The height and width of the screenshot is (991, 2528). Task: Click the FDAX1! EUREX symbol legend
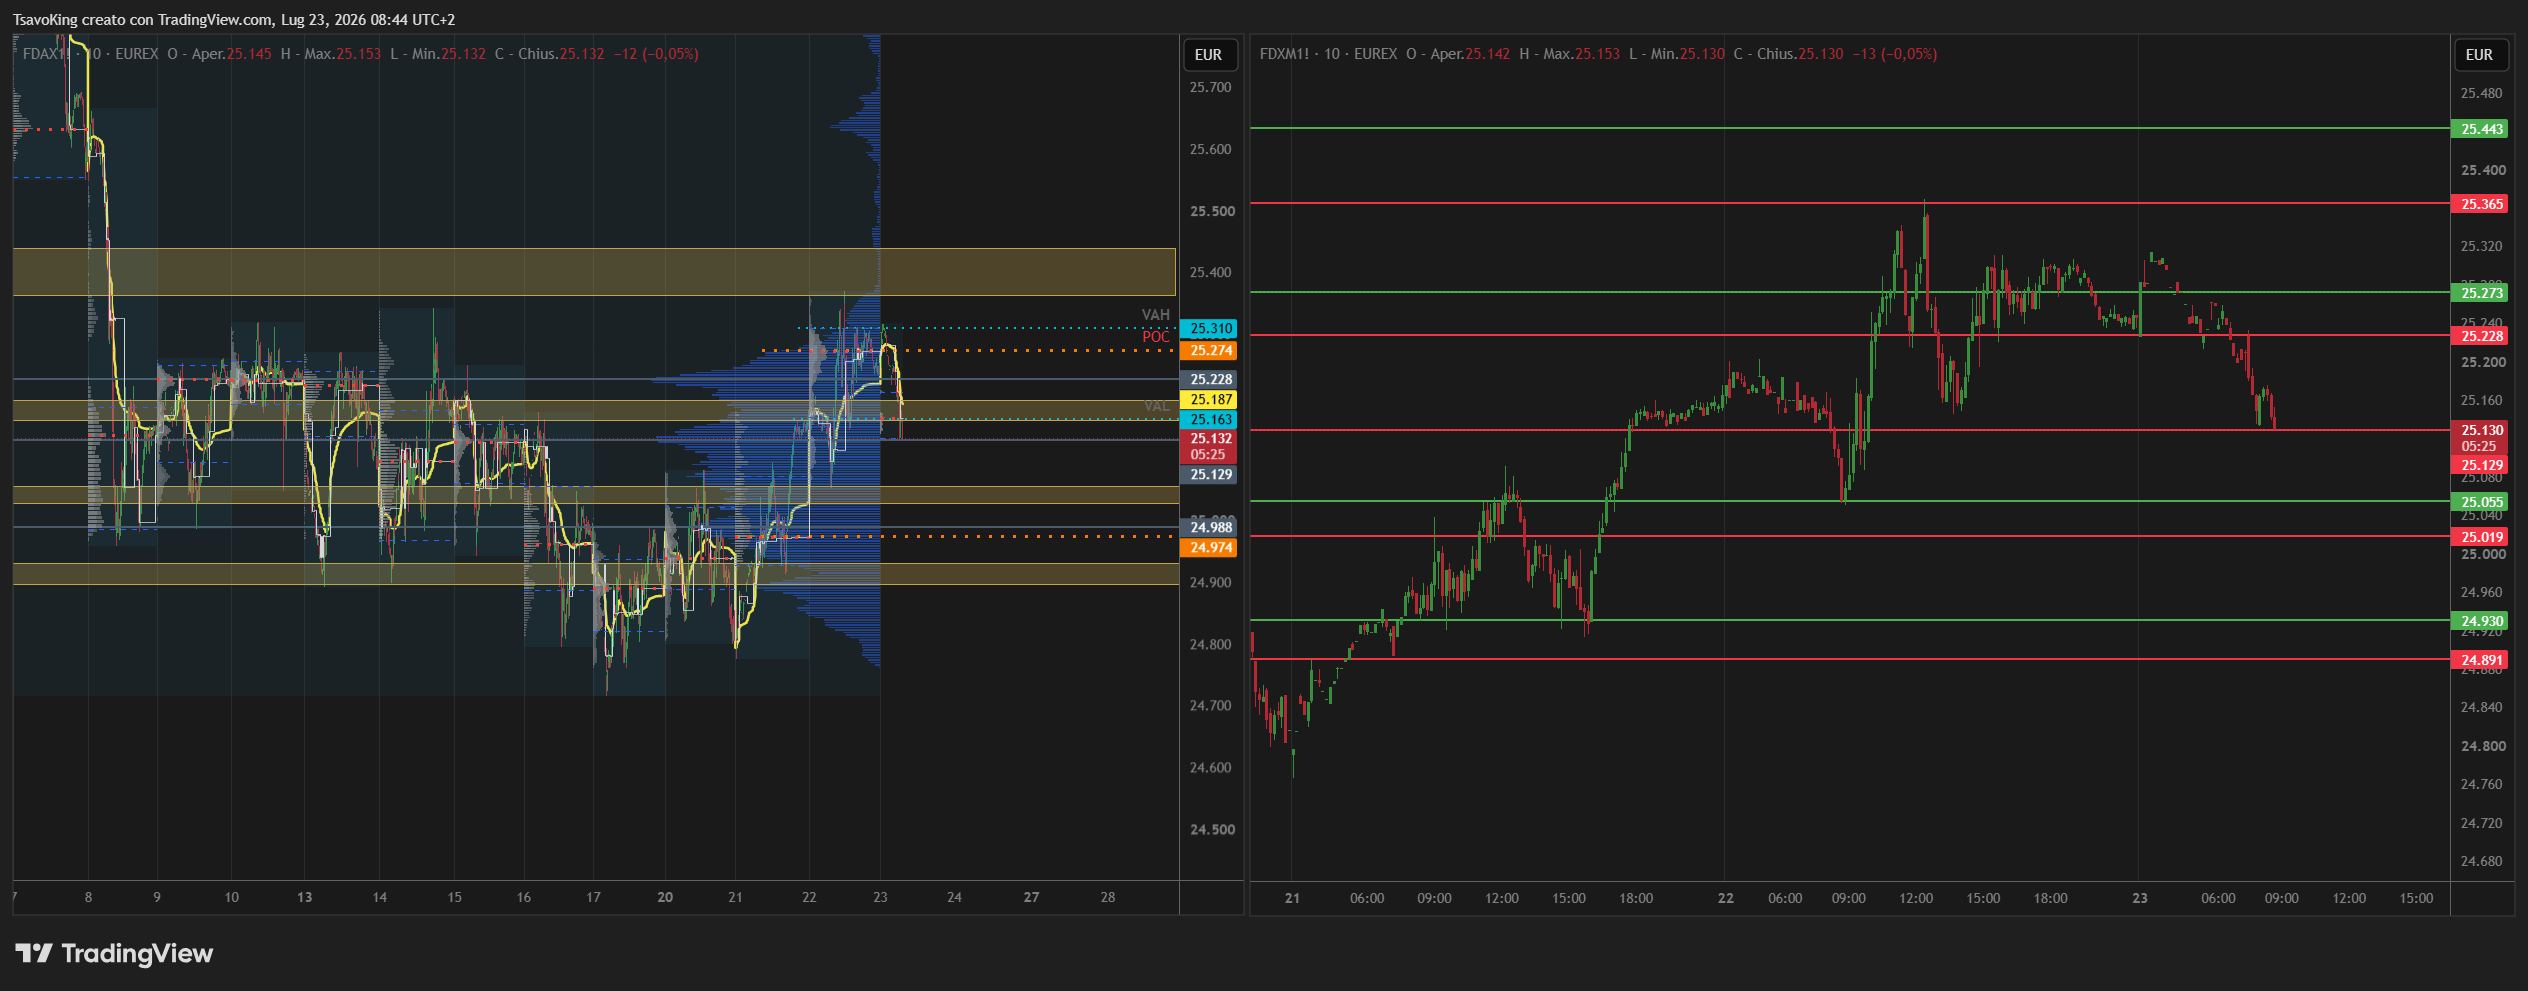pyautogui.click(x=90, y=54)
